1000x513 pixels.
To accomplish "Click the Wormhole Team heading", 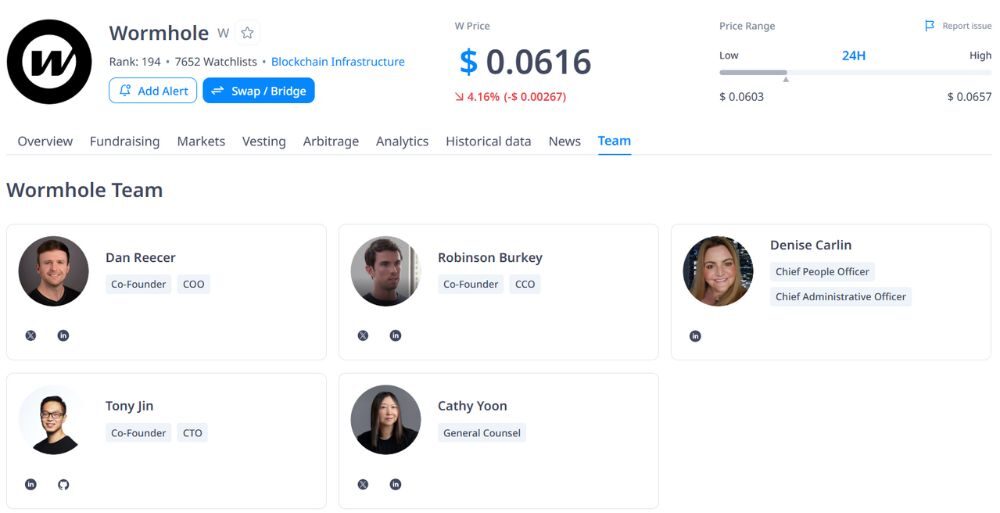I will click(x=85, y=190).
